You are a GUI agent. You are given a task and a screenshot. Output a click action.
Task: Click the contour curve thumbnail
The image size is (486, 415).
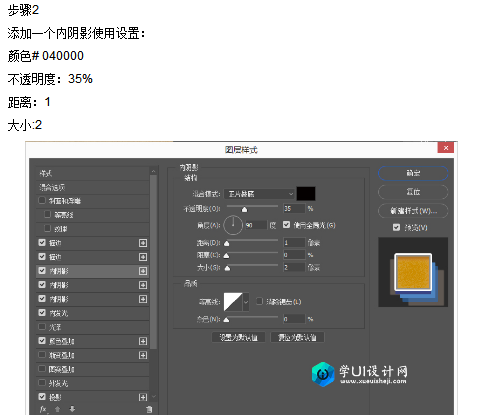(233, 302)
